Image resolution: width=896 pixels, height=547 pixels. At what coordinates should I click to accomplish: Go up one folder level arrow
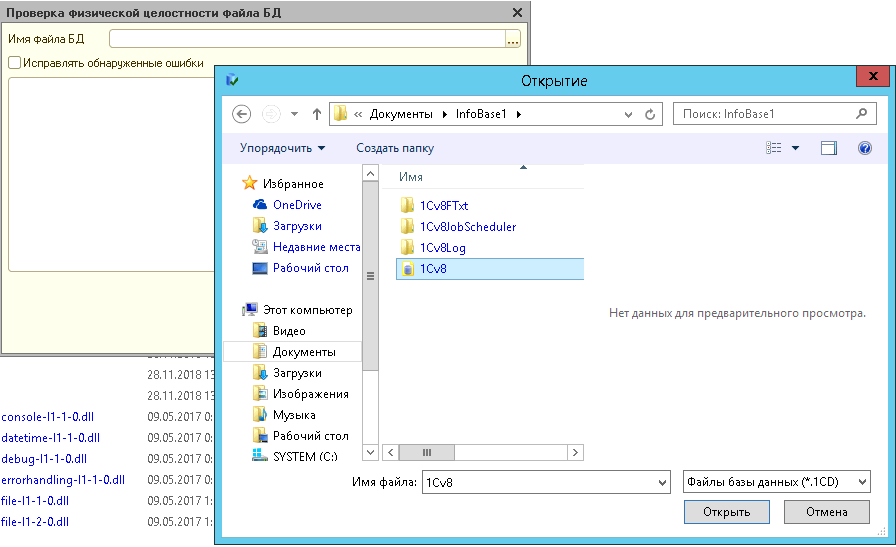coord(317,114)
